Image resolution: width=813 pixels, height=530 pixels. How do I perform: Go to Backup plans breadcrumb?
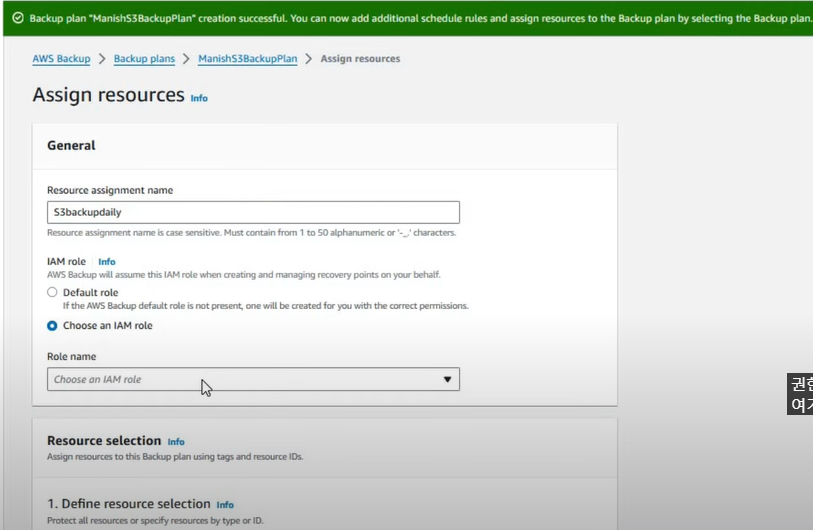tap(144, 59)
